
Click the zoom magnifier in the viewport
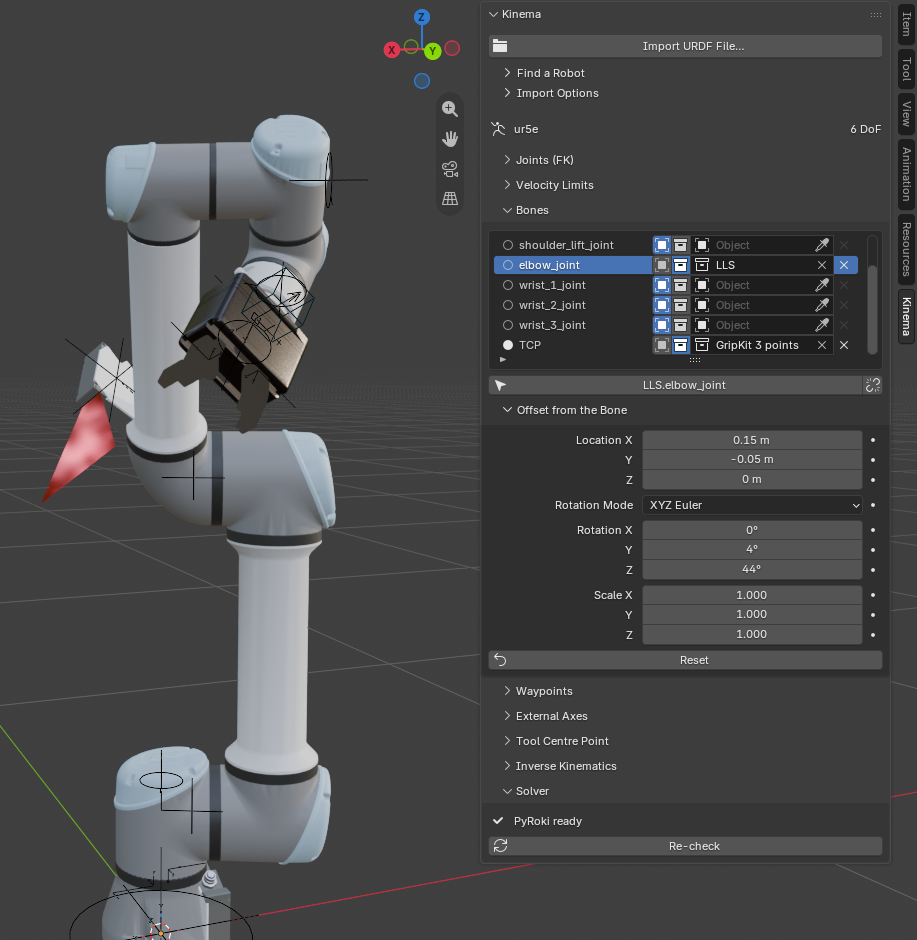450,109
